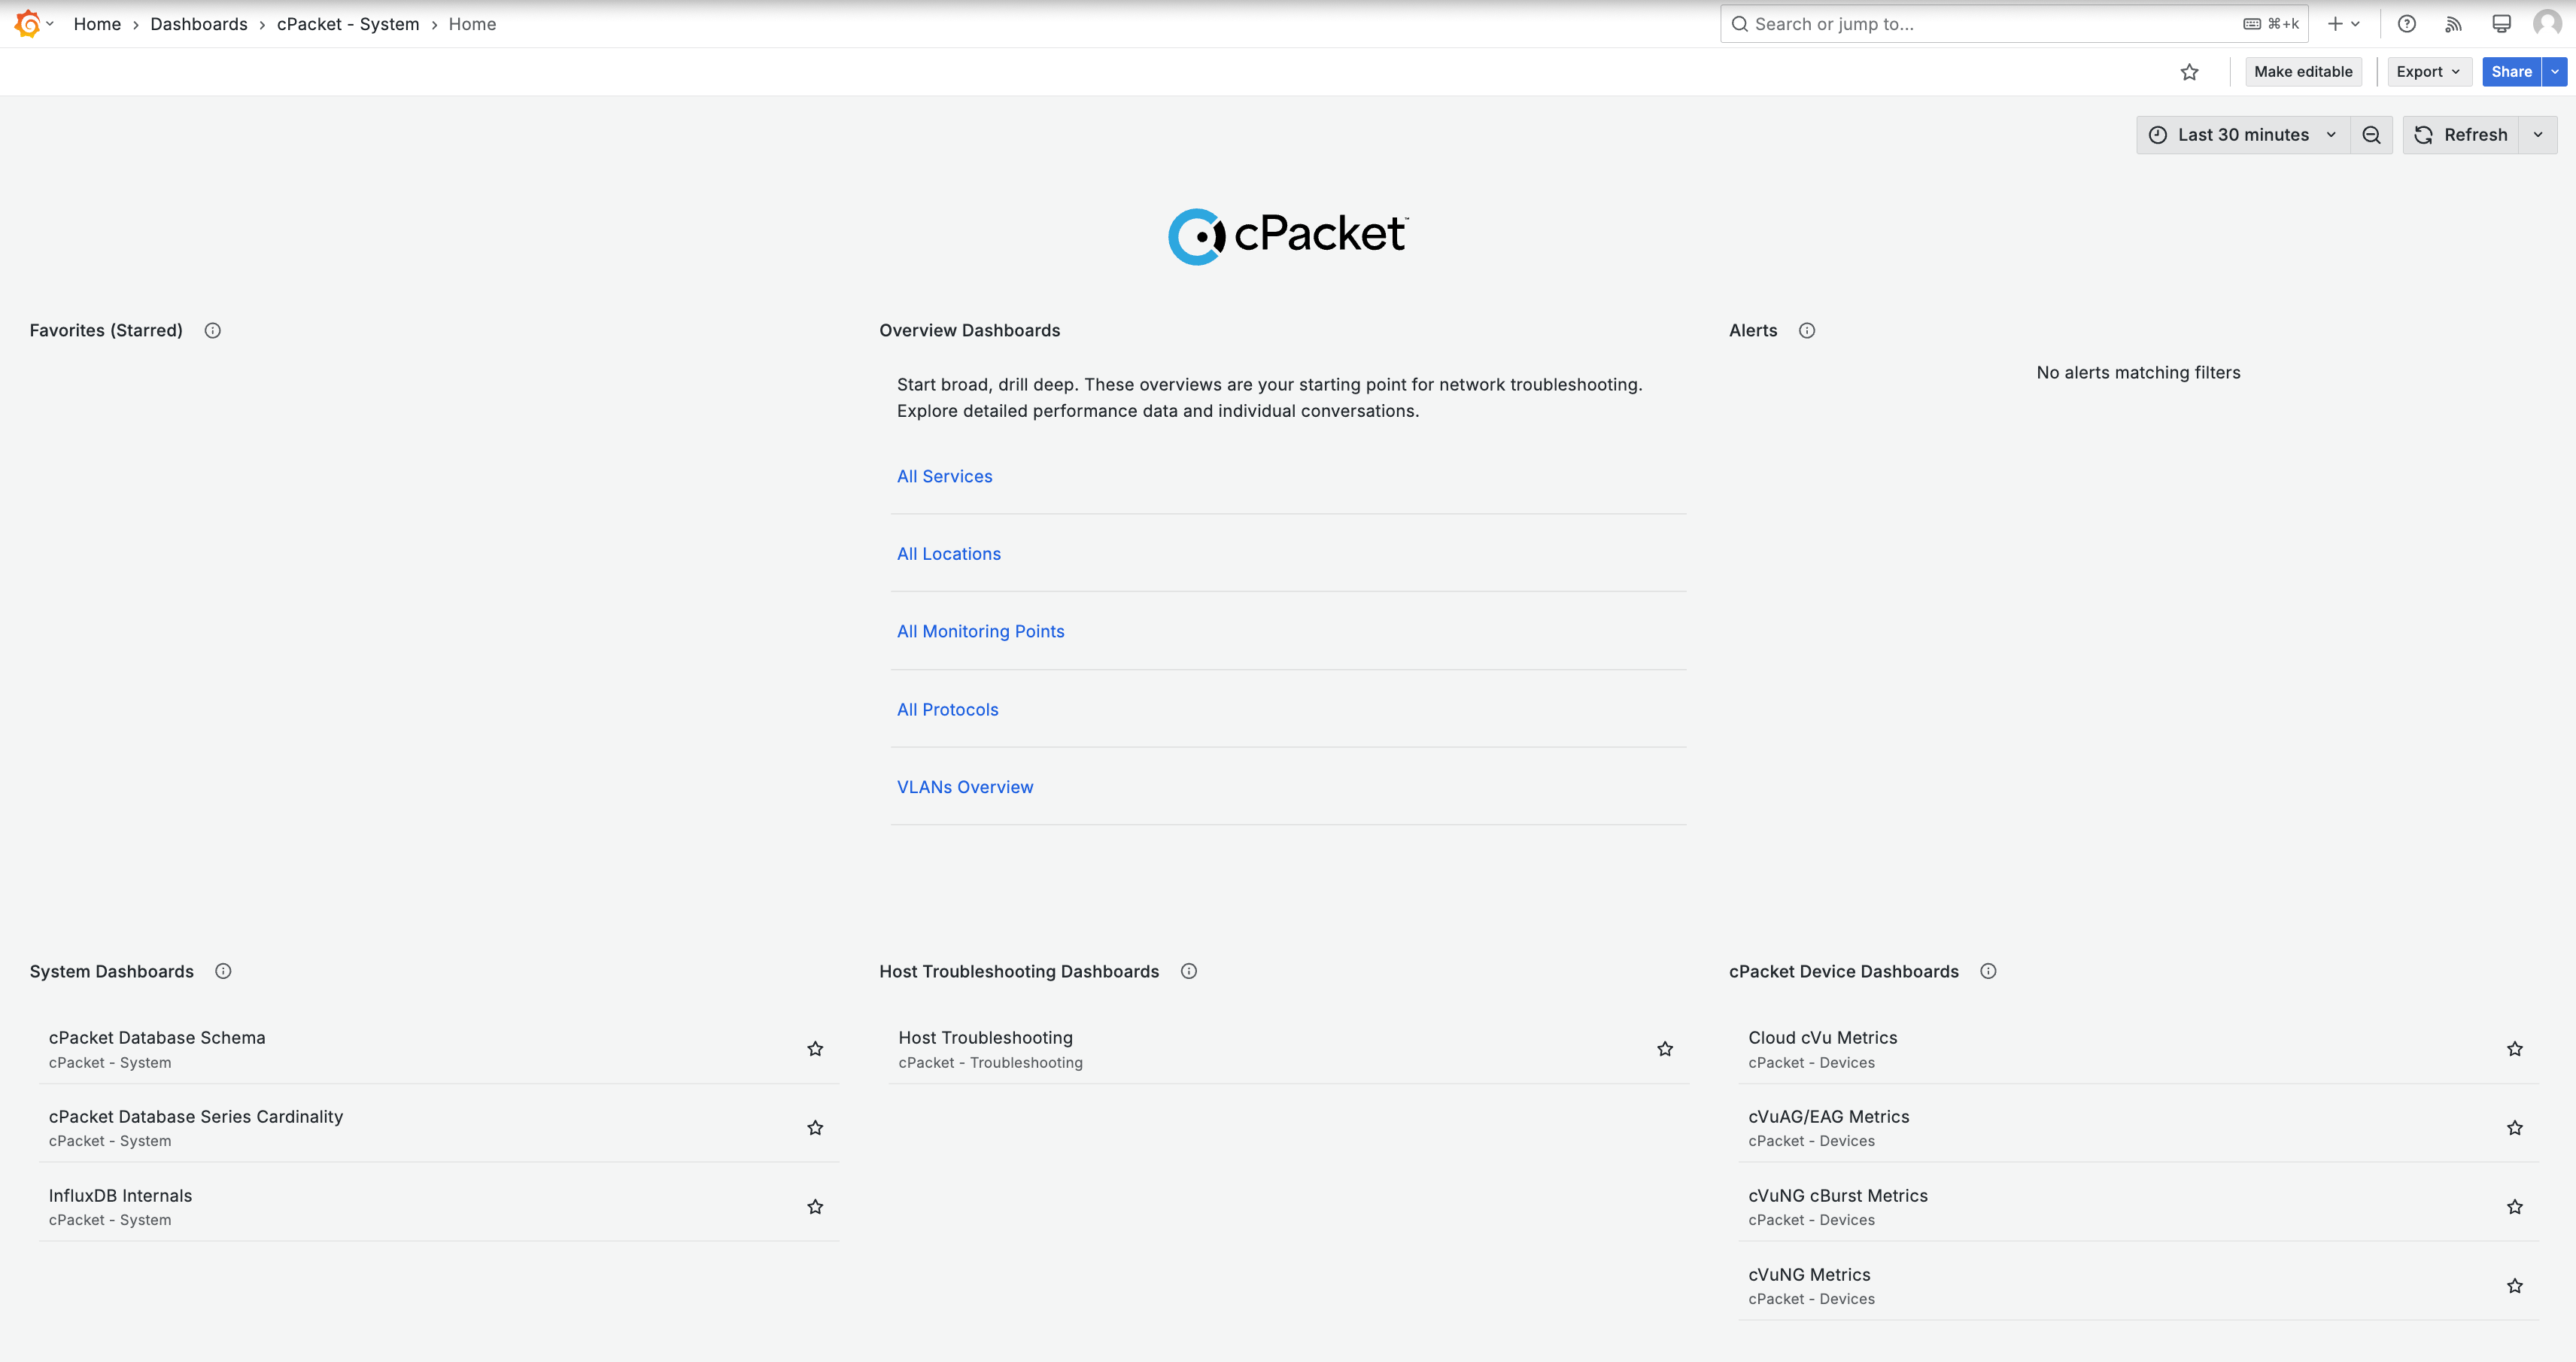
Task: Star the InfluxDB Internals dashboard
Action: point(816,1207)
